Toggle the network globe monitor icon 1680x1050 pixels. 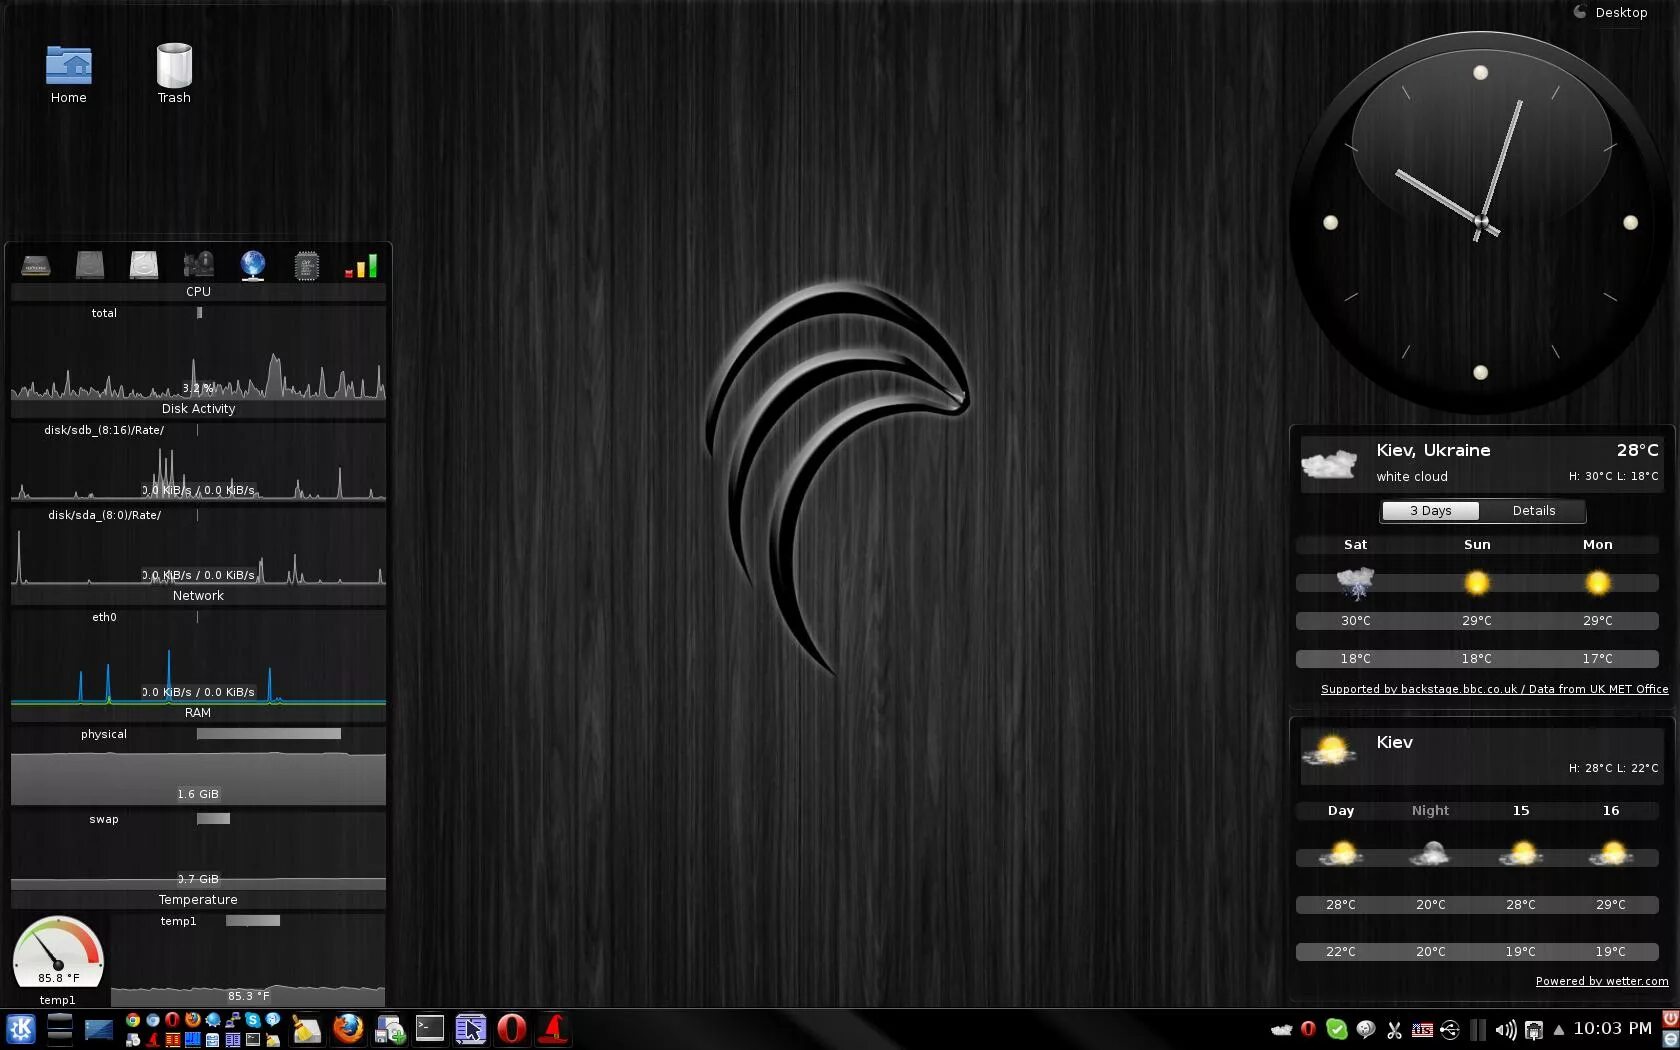[x=253, y=265]
